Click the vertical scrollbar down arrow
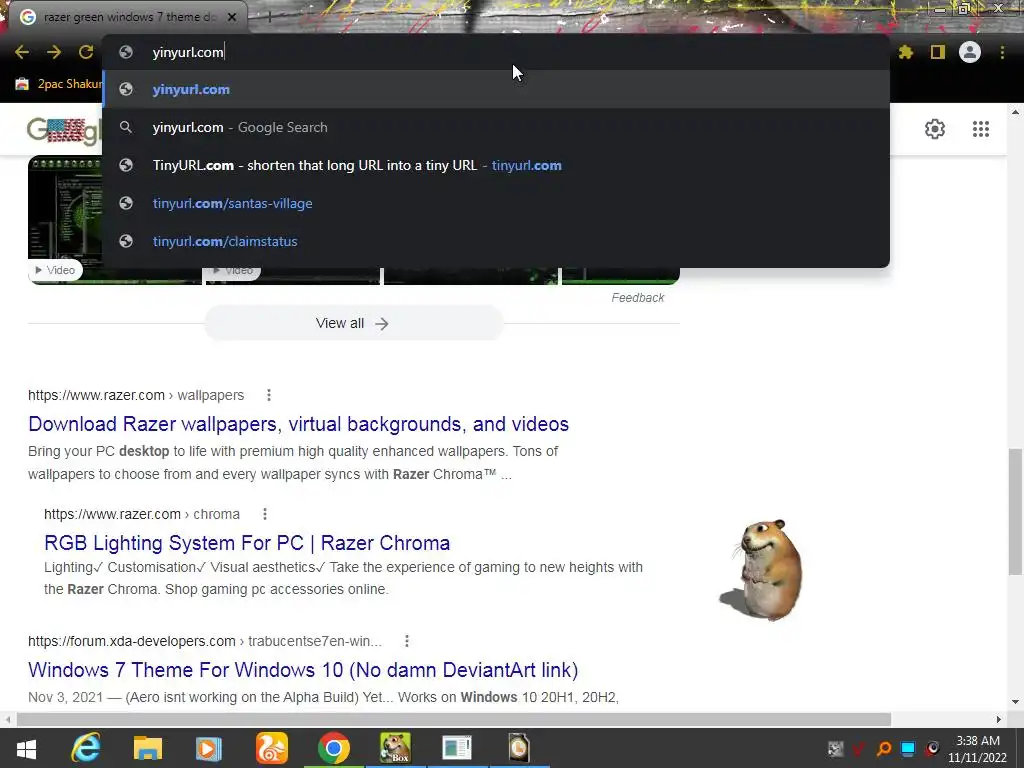Viewport: 1024px width, 768px height. (x=1015, y=702)
